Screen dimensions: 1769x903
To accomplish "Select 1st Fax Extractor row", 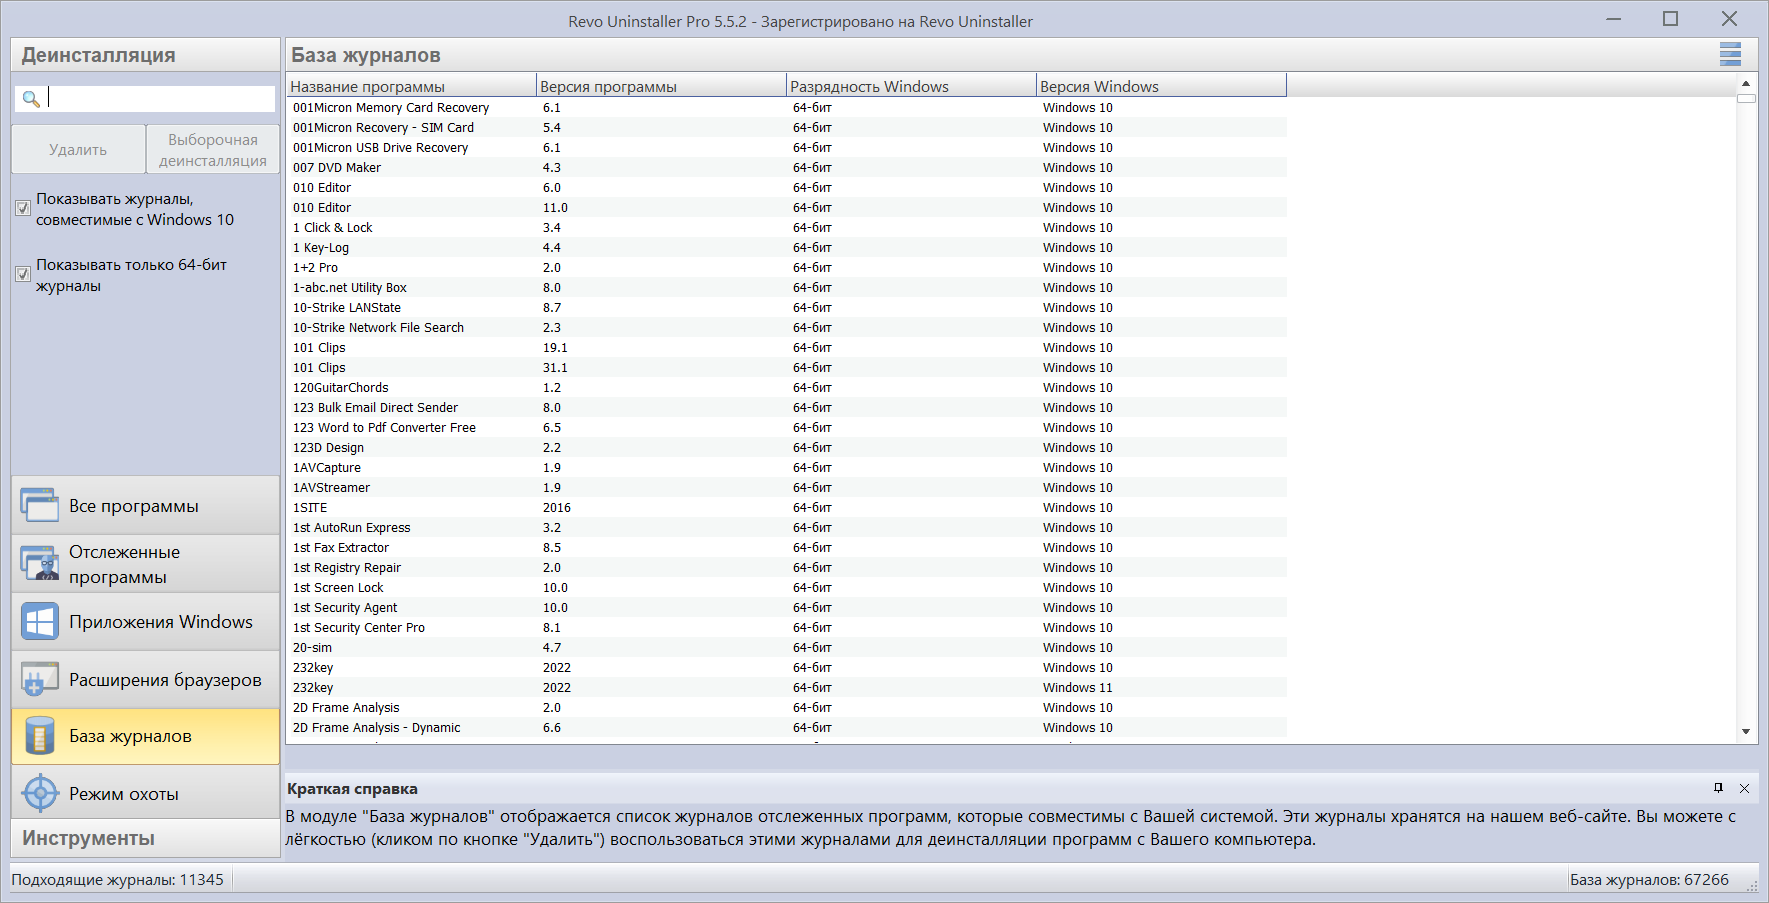I will [786, 548].
